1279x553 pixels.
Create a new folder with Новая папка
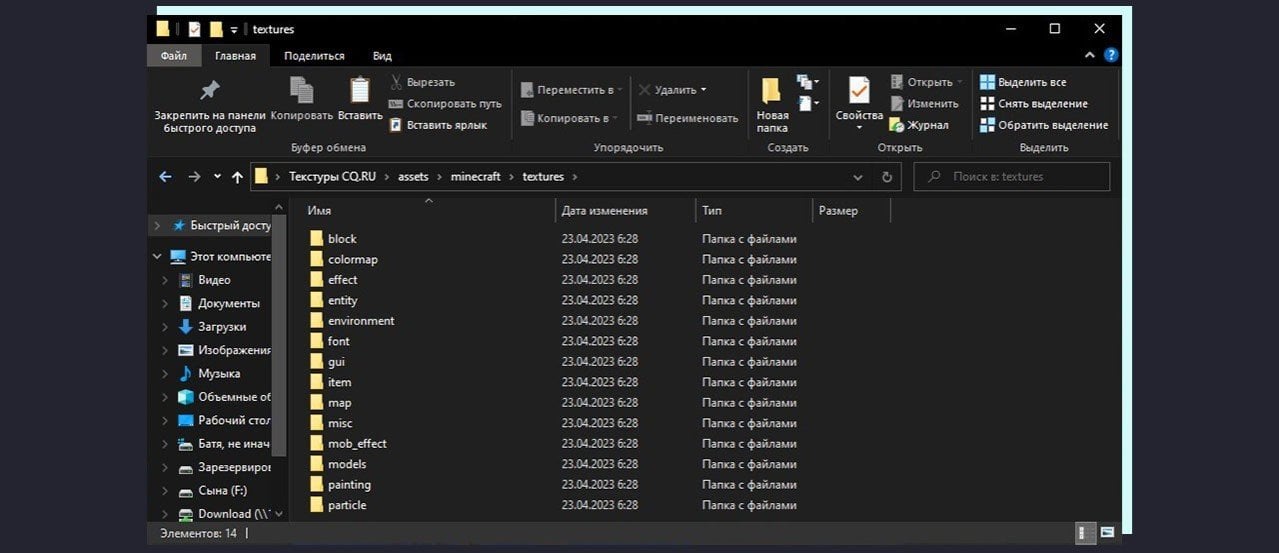pos(771,105)
